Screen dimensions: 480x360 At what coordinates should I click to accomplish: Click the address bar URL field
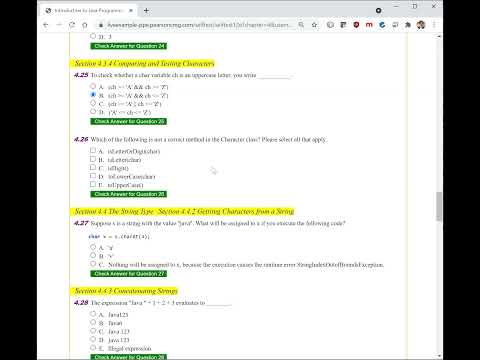(200, 25)
